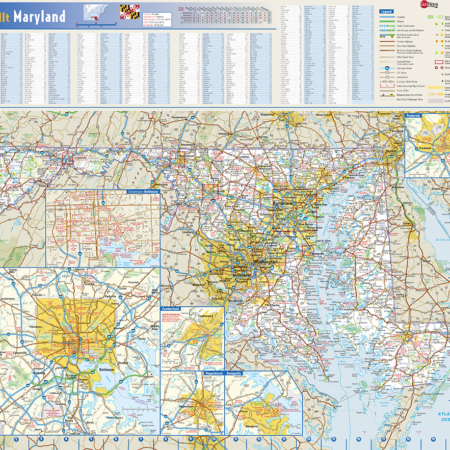Click the GeoNova logo
The height and width of the screenshot is (450, 450).
click(429, 4)
